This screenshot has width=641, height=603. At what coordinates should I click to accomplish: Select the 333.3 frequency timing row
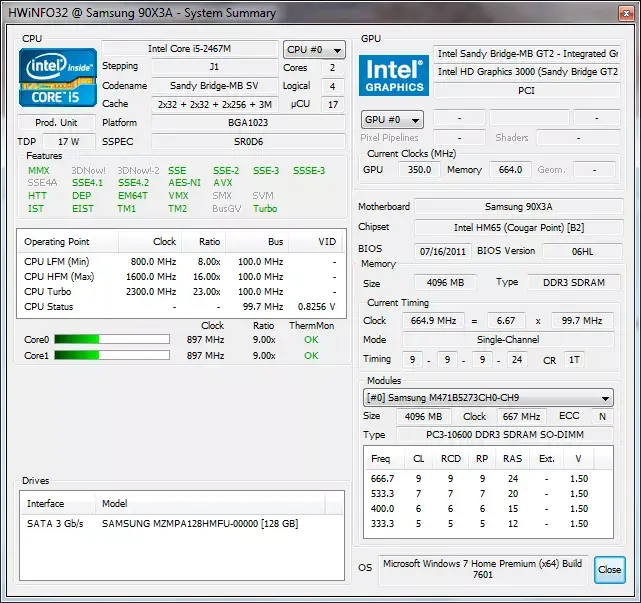point(488,524)
